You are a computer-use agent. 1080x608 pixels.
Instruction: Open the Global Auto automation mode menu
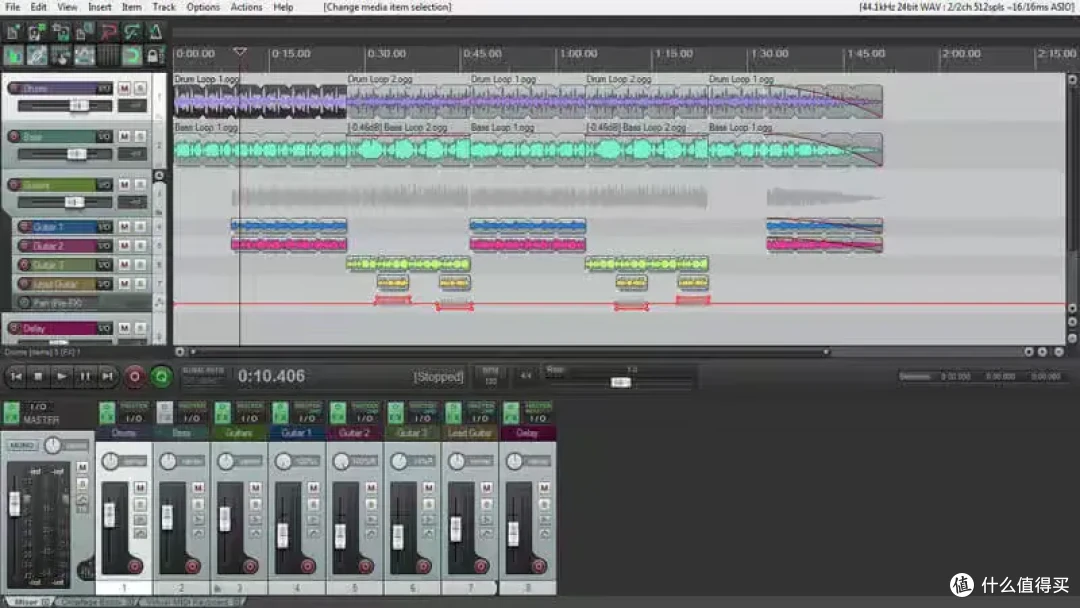pyautogui.click(x=203, y=375)
